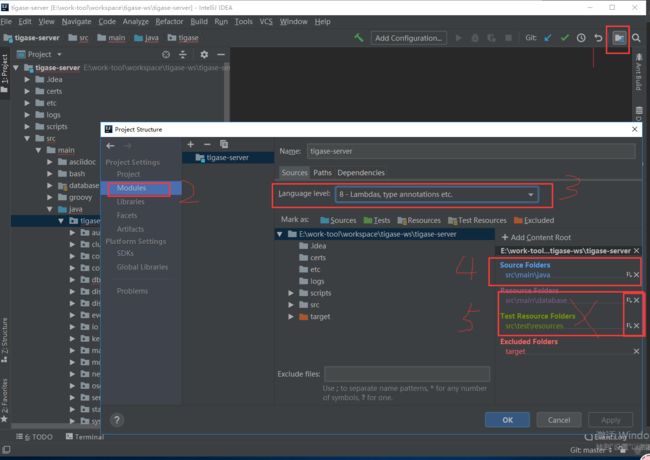This screenshot has width=650, height=460.
Task: Click copy module icon
Action: click(x=224, y=144)
